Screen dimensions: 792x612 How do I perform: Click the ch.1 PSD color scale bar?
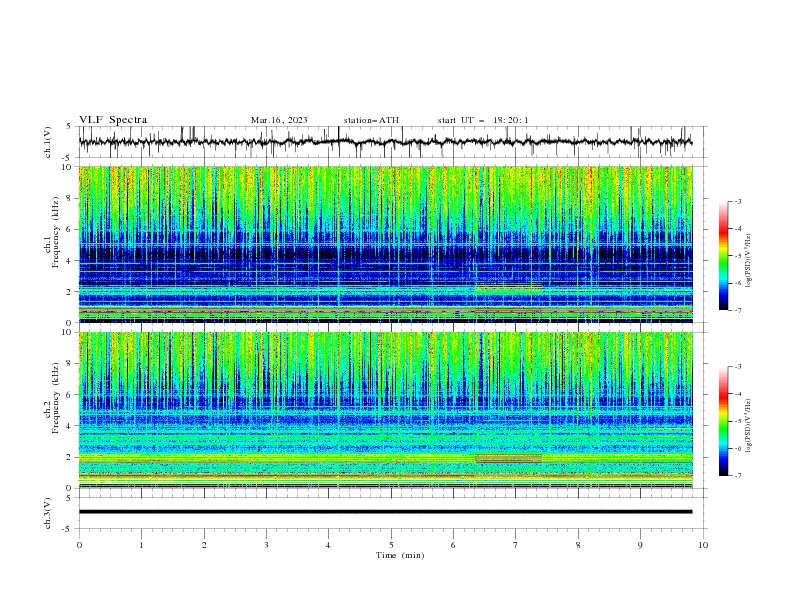pyautogui.click(x=723, y=255)
